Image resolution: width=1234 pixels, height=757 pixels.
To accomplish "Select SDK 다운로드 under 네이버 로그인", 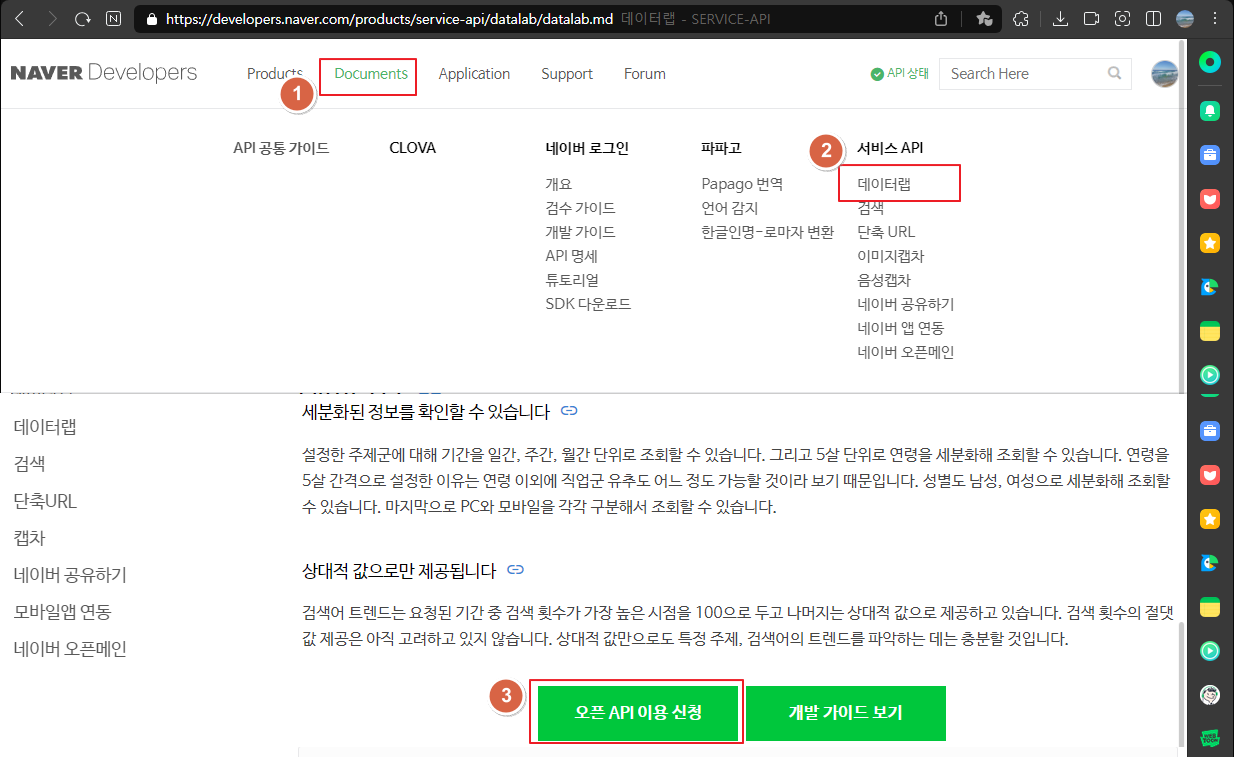I will [588, 304].
